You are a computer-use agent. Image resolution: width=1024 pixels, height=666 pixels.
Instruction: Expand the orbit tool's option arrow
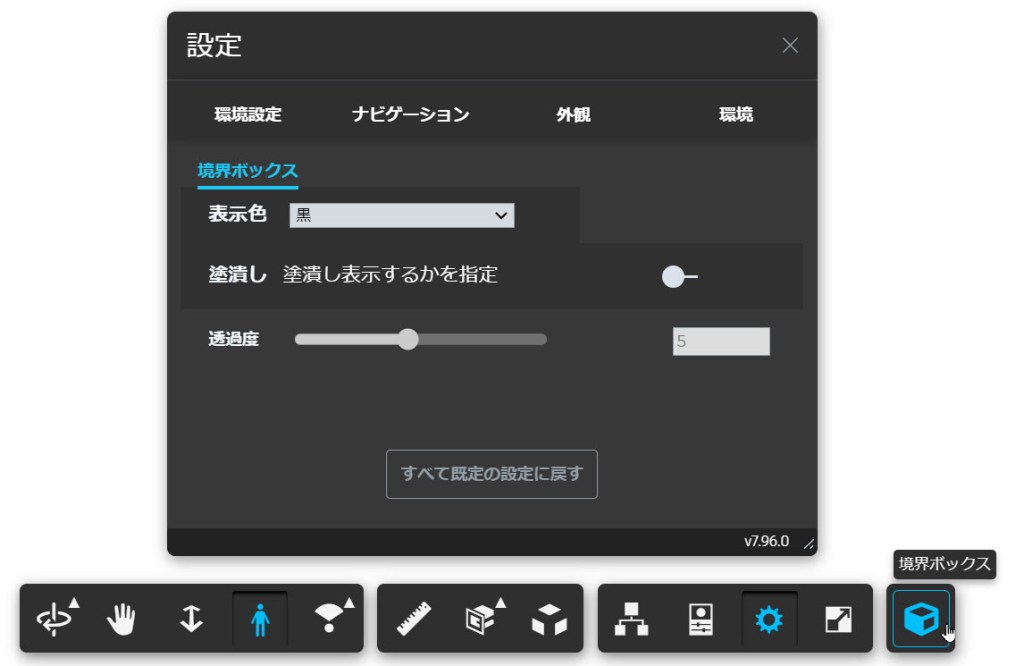73,602
